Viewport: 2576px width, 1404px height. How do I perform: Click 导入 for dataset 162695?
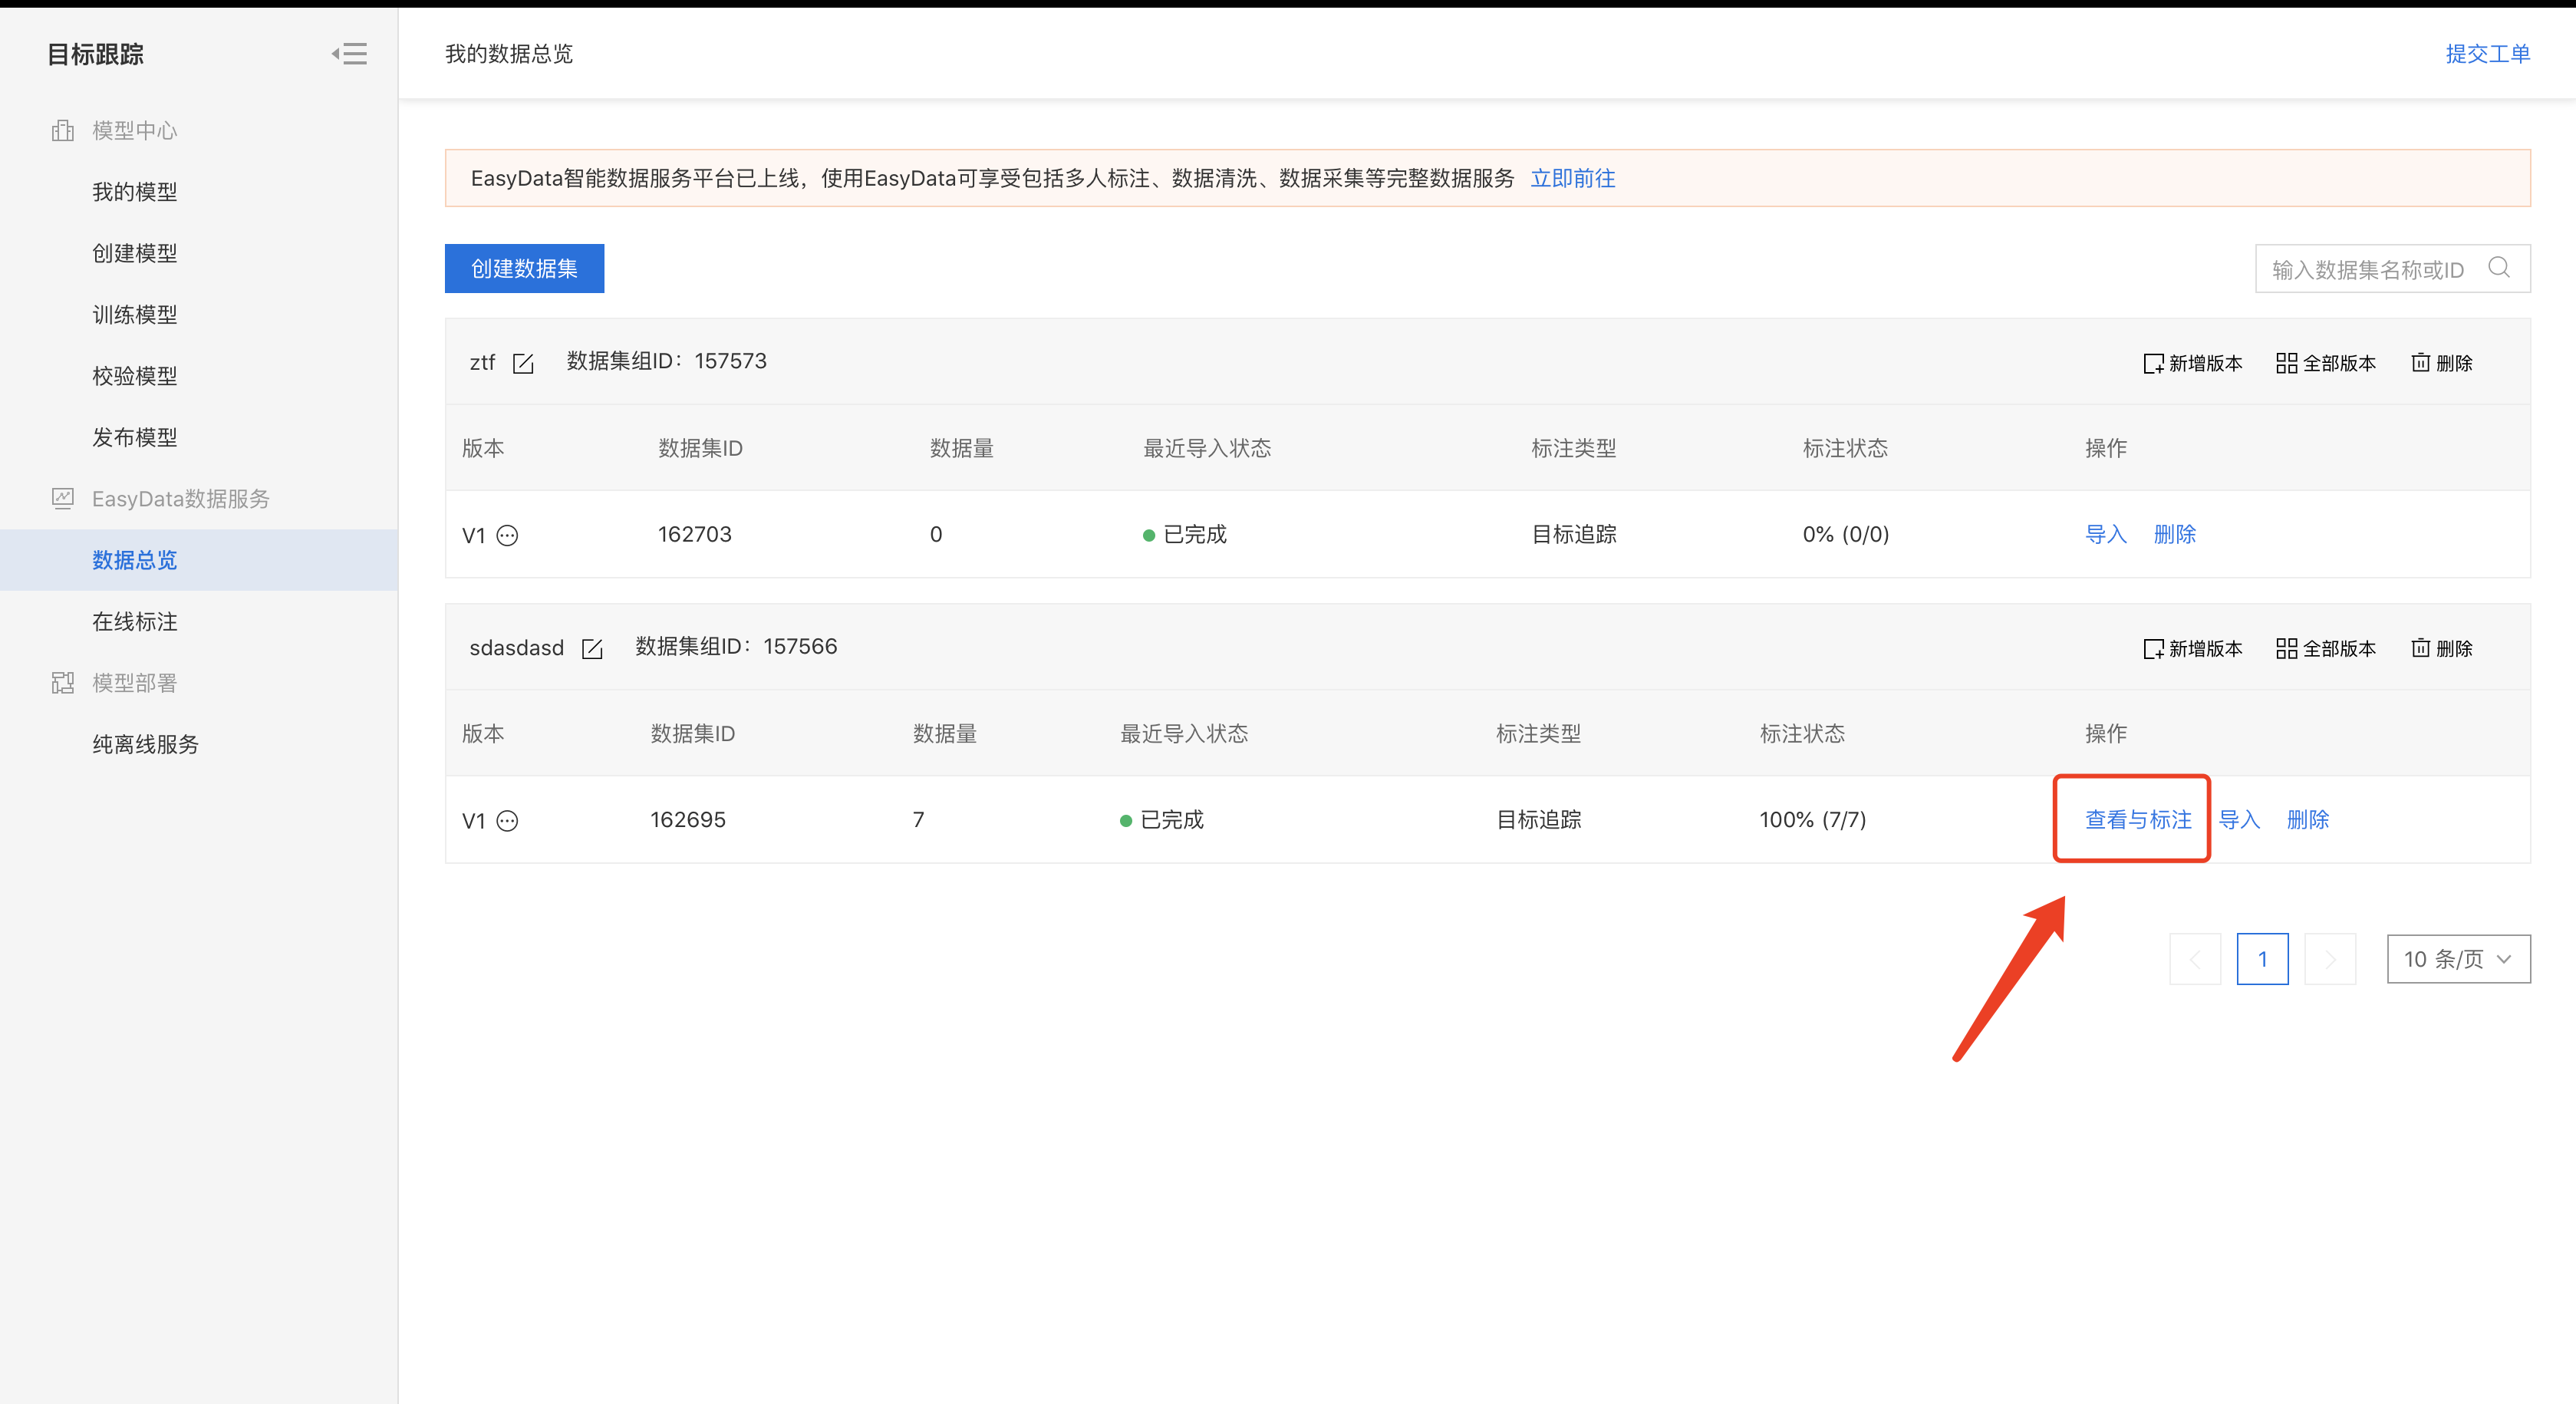point(2240,820)
